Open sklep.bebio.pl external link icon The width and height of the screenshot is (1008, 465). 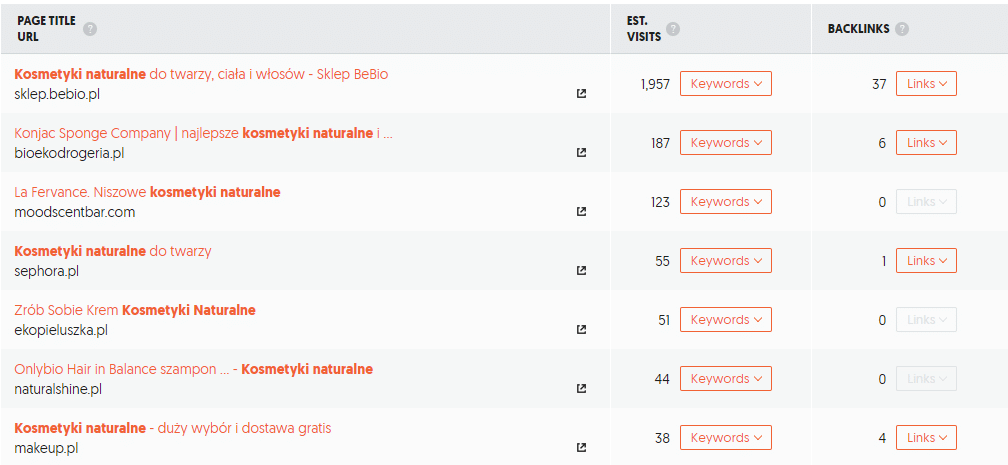[581, 94]
